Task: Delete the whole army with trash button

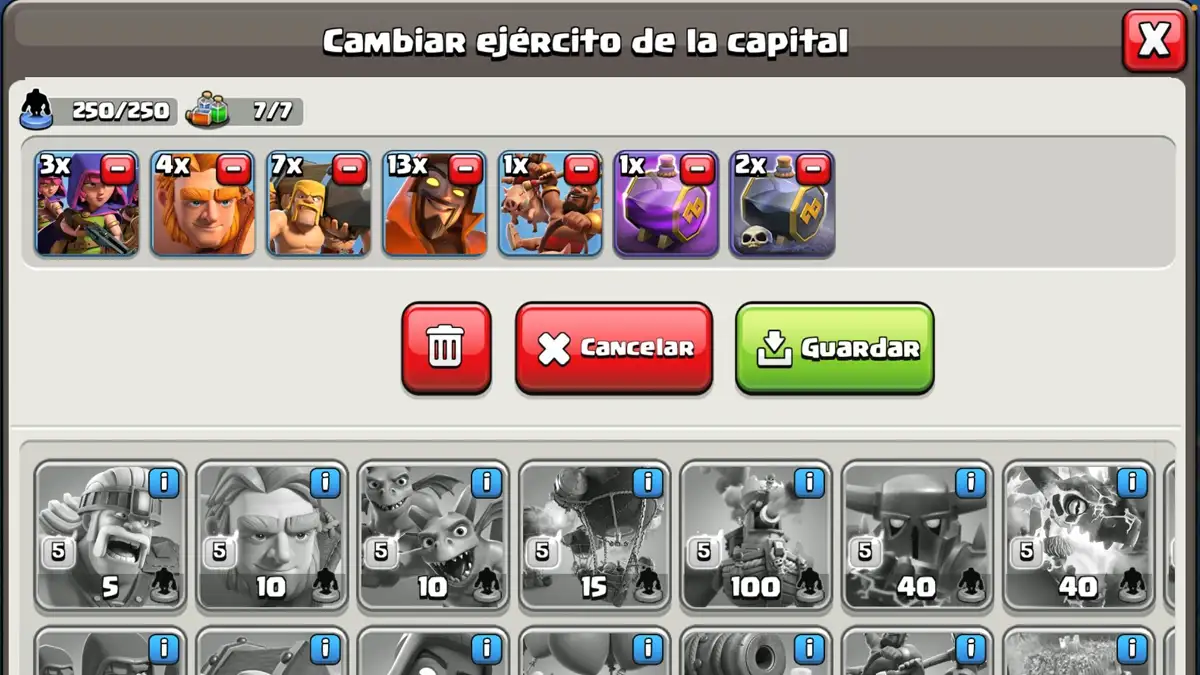Action: pyautogui.click(x=446, y=348)
